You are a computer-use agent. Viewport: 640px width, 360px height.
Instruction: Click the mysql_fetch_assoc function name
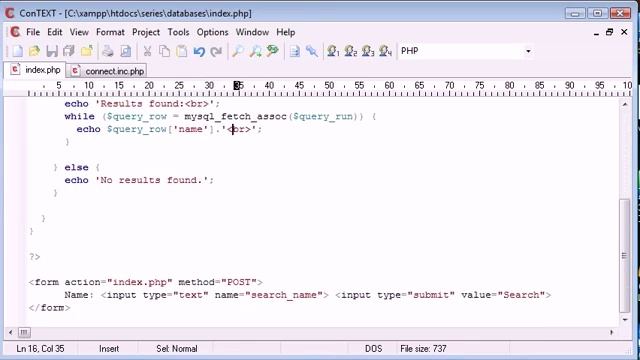tap(235, 117)
